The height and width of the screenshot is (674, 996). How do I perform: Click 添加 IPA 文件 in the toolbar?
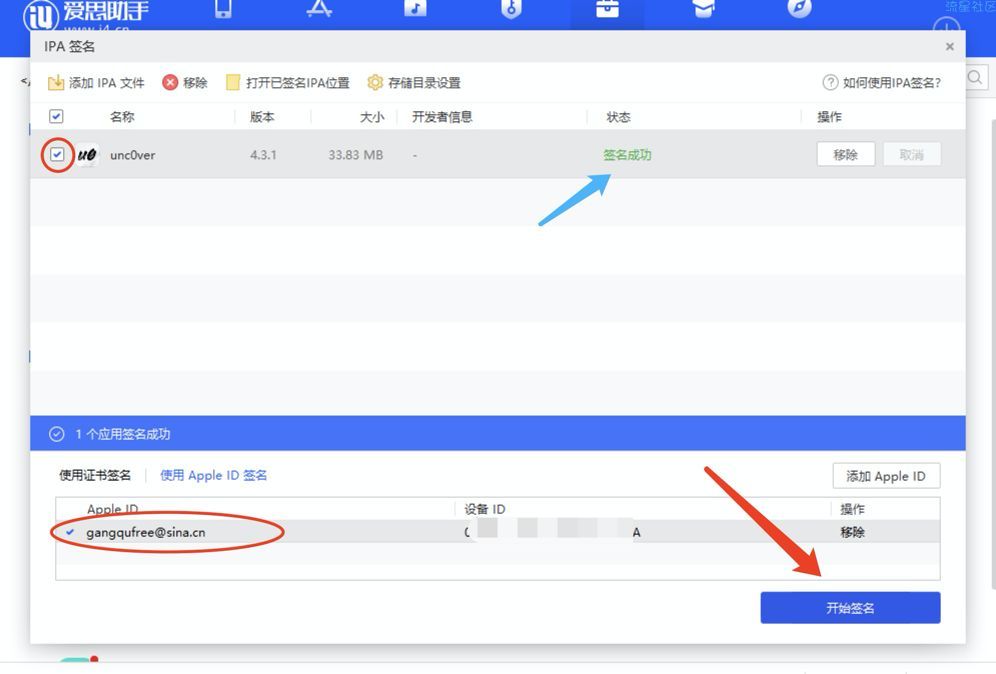[x=97, y=83]
